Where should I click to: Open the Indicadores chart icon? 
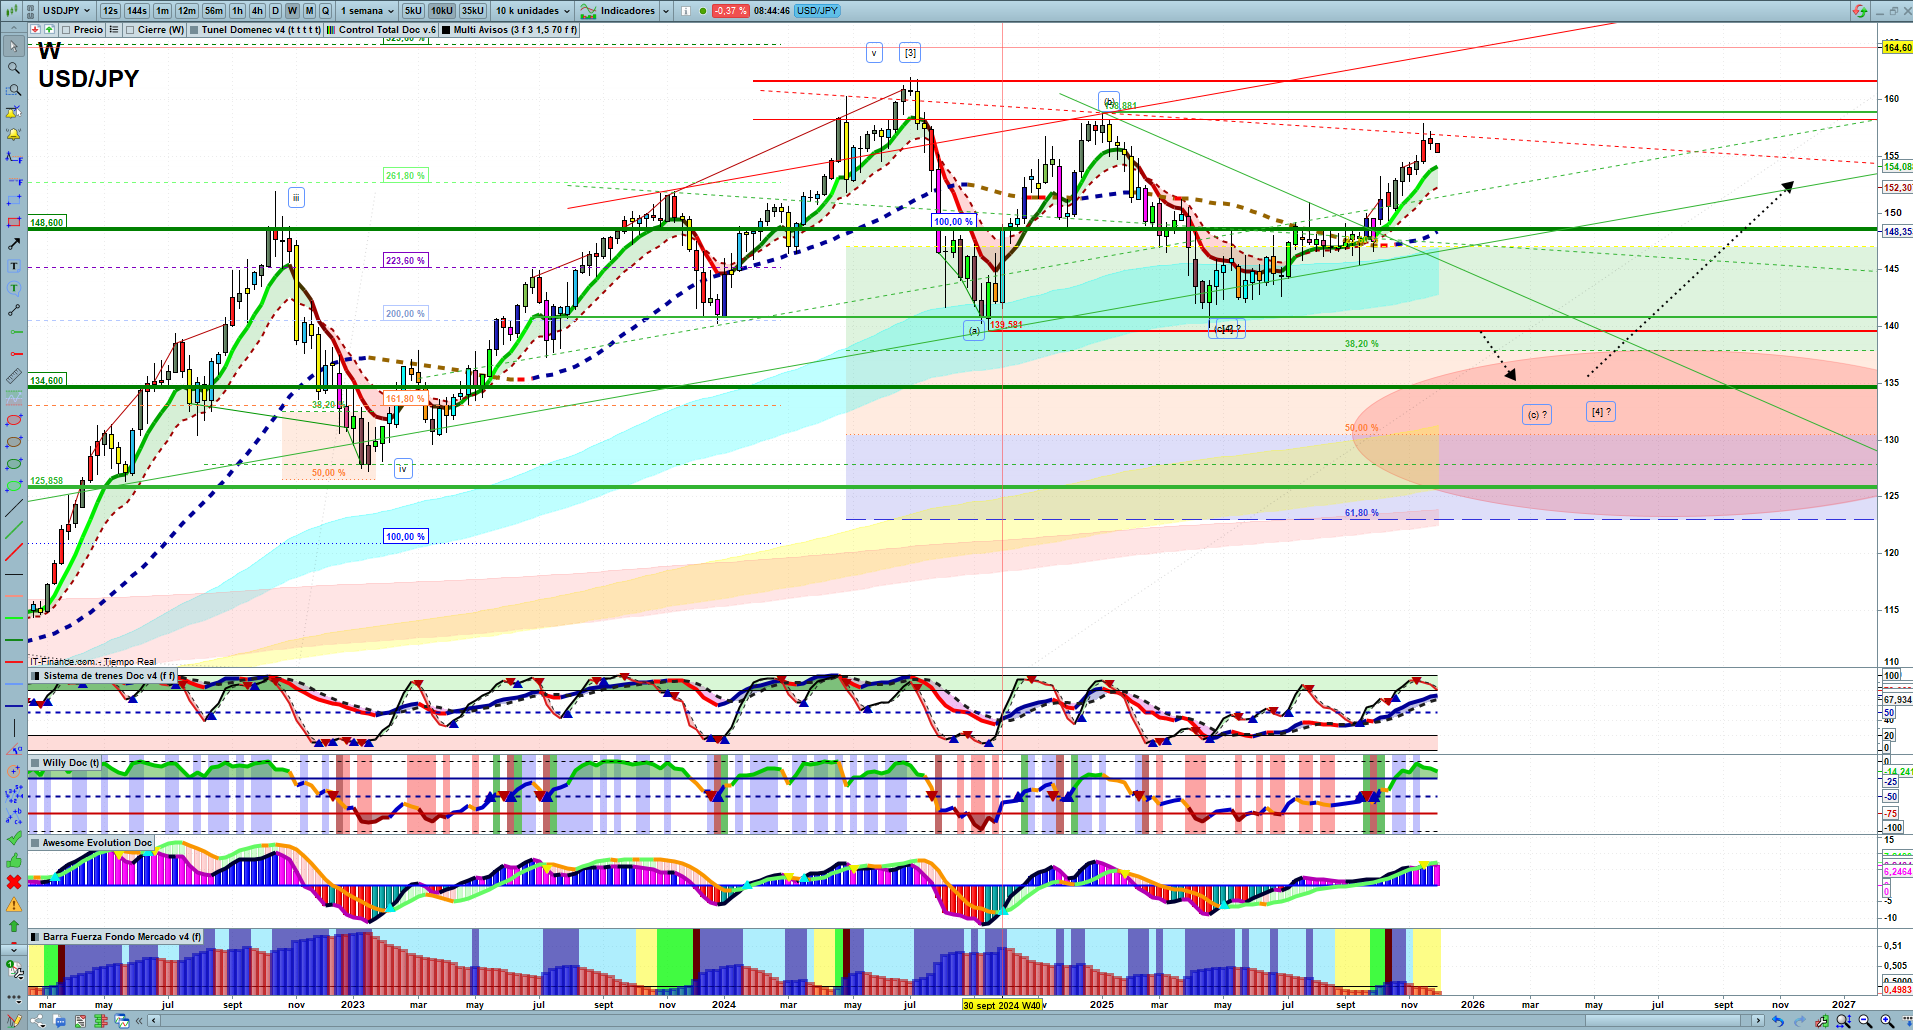[x=589, y=11]
